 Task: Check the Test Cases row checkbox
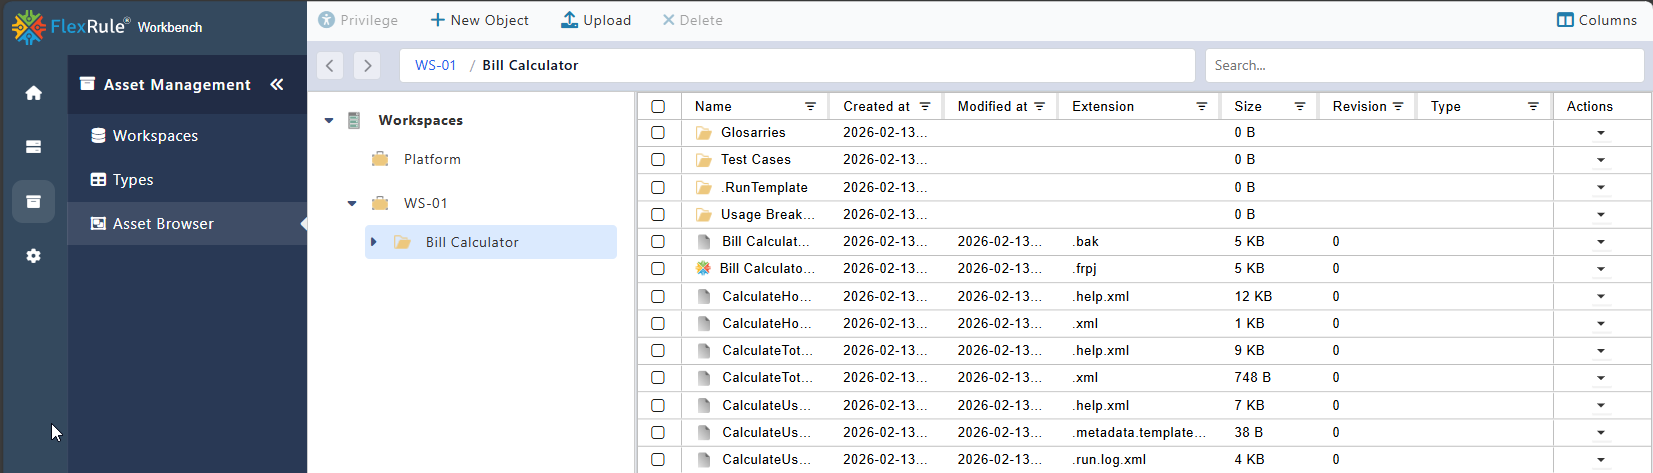pos(658,159)
